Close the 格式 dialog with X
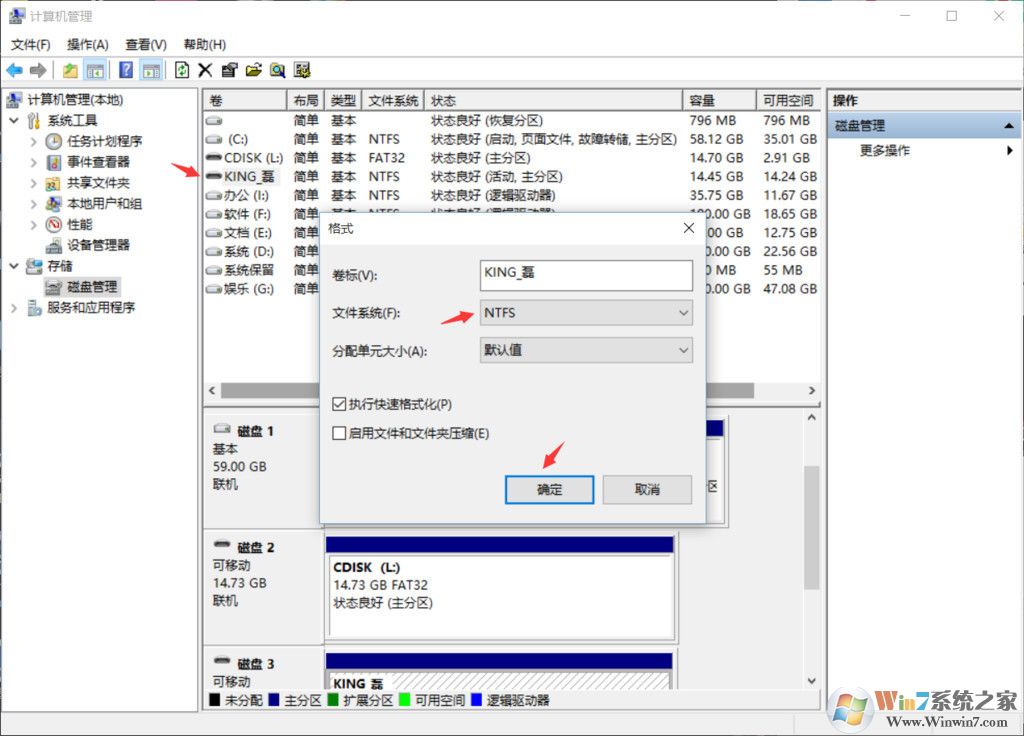1024x736 pixels. (688, 228)
